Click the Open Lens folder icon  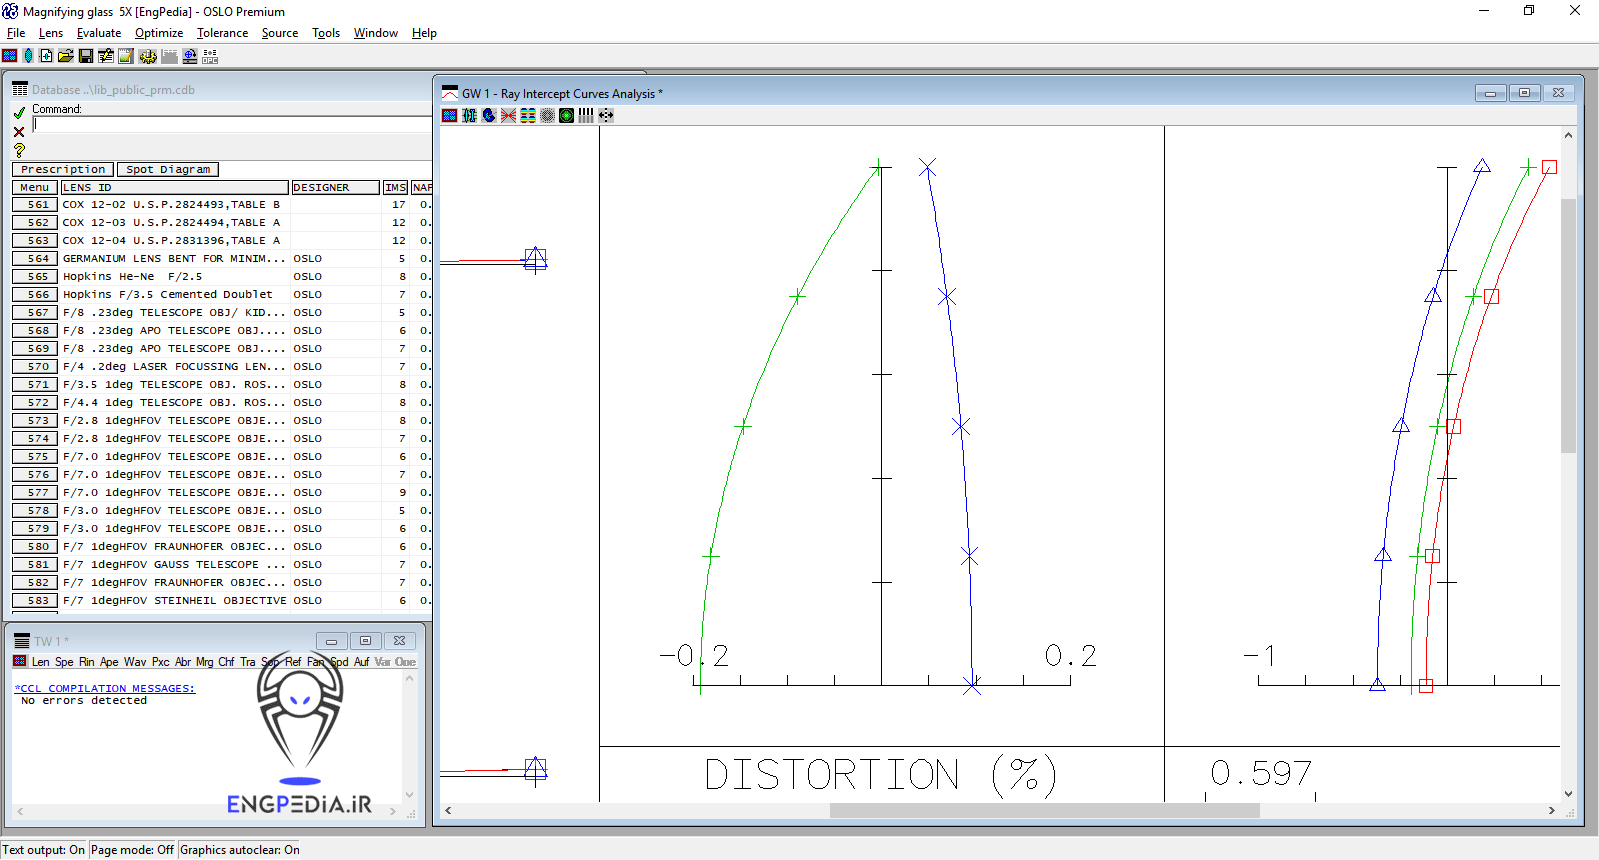tap(66, 56)
